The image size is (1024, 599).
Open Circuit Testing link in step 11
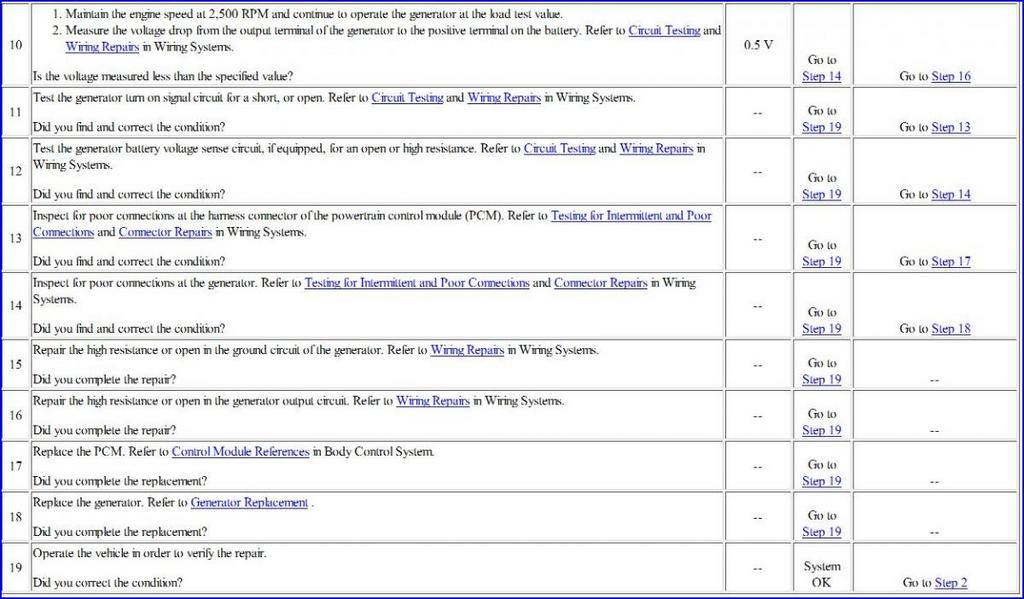[408, 98]
